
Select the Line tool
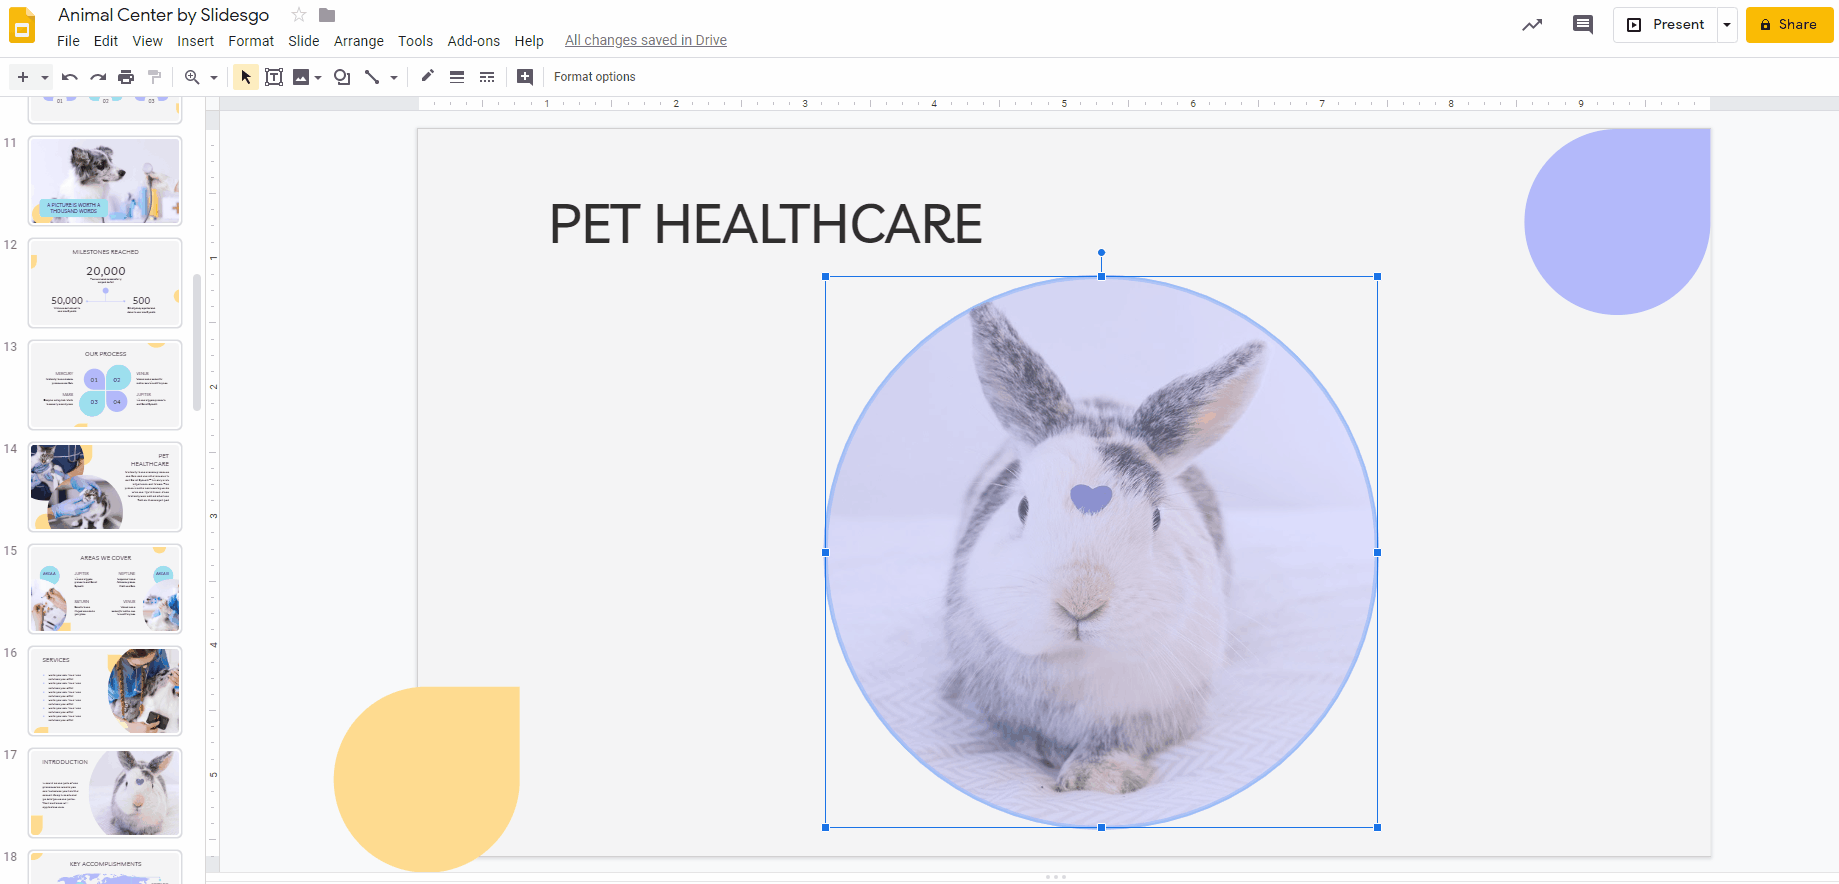pos(372,77)
